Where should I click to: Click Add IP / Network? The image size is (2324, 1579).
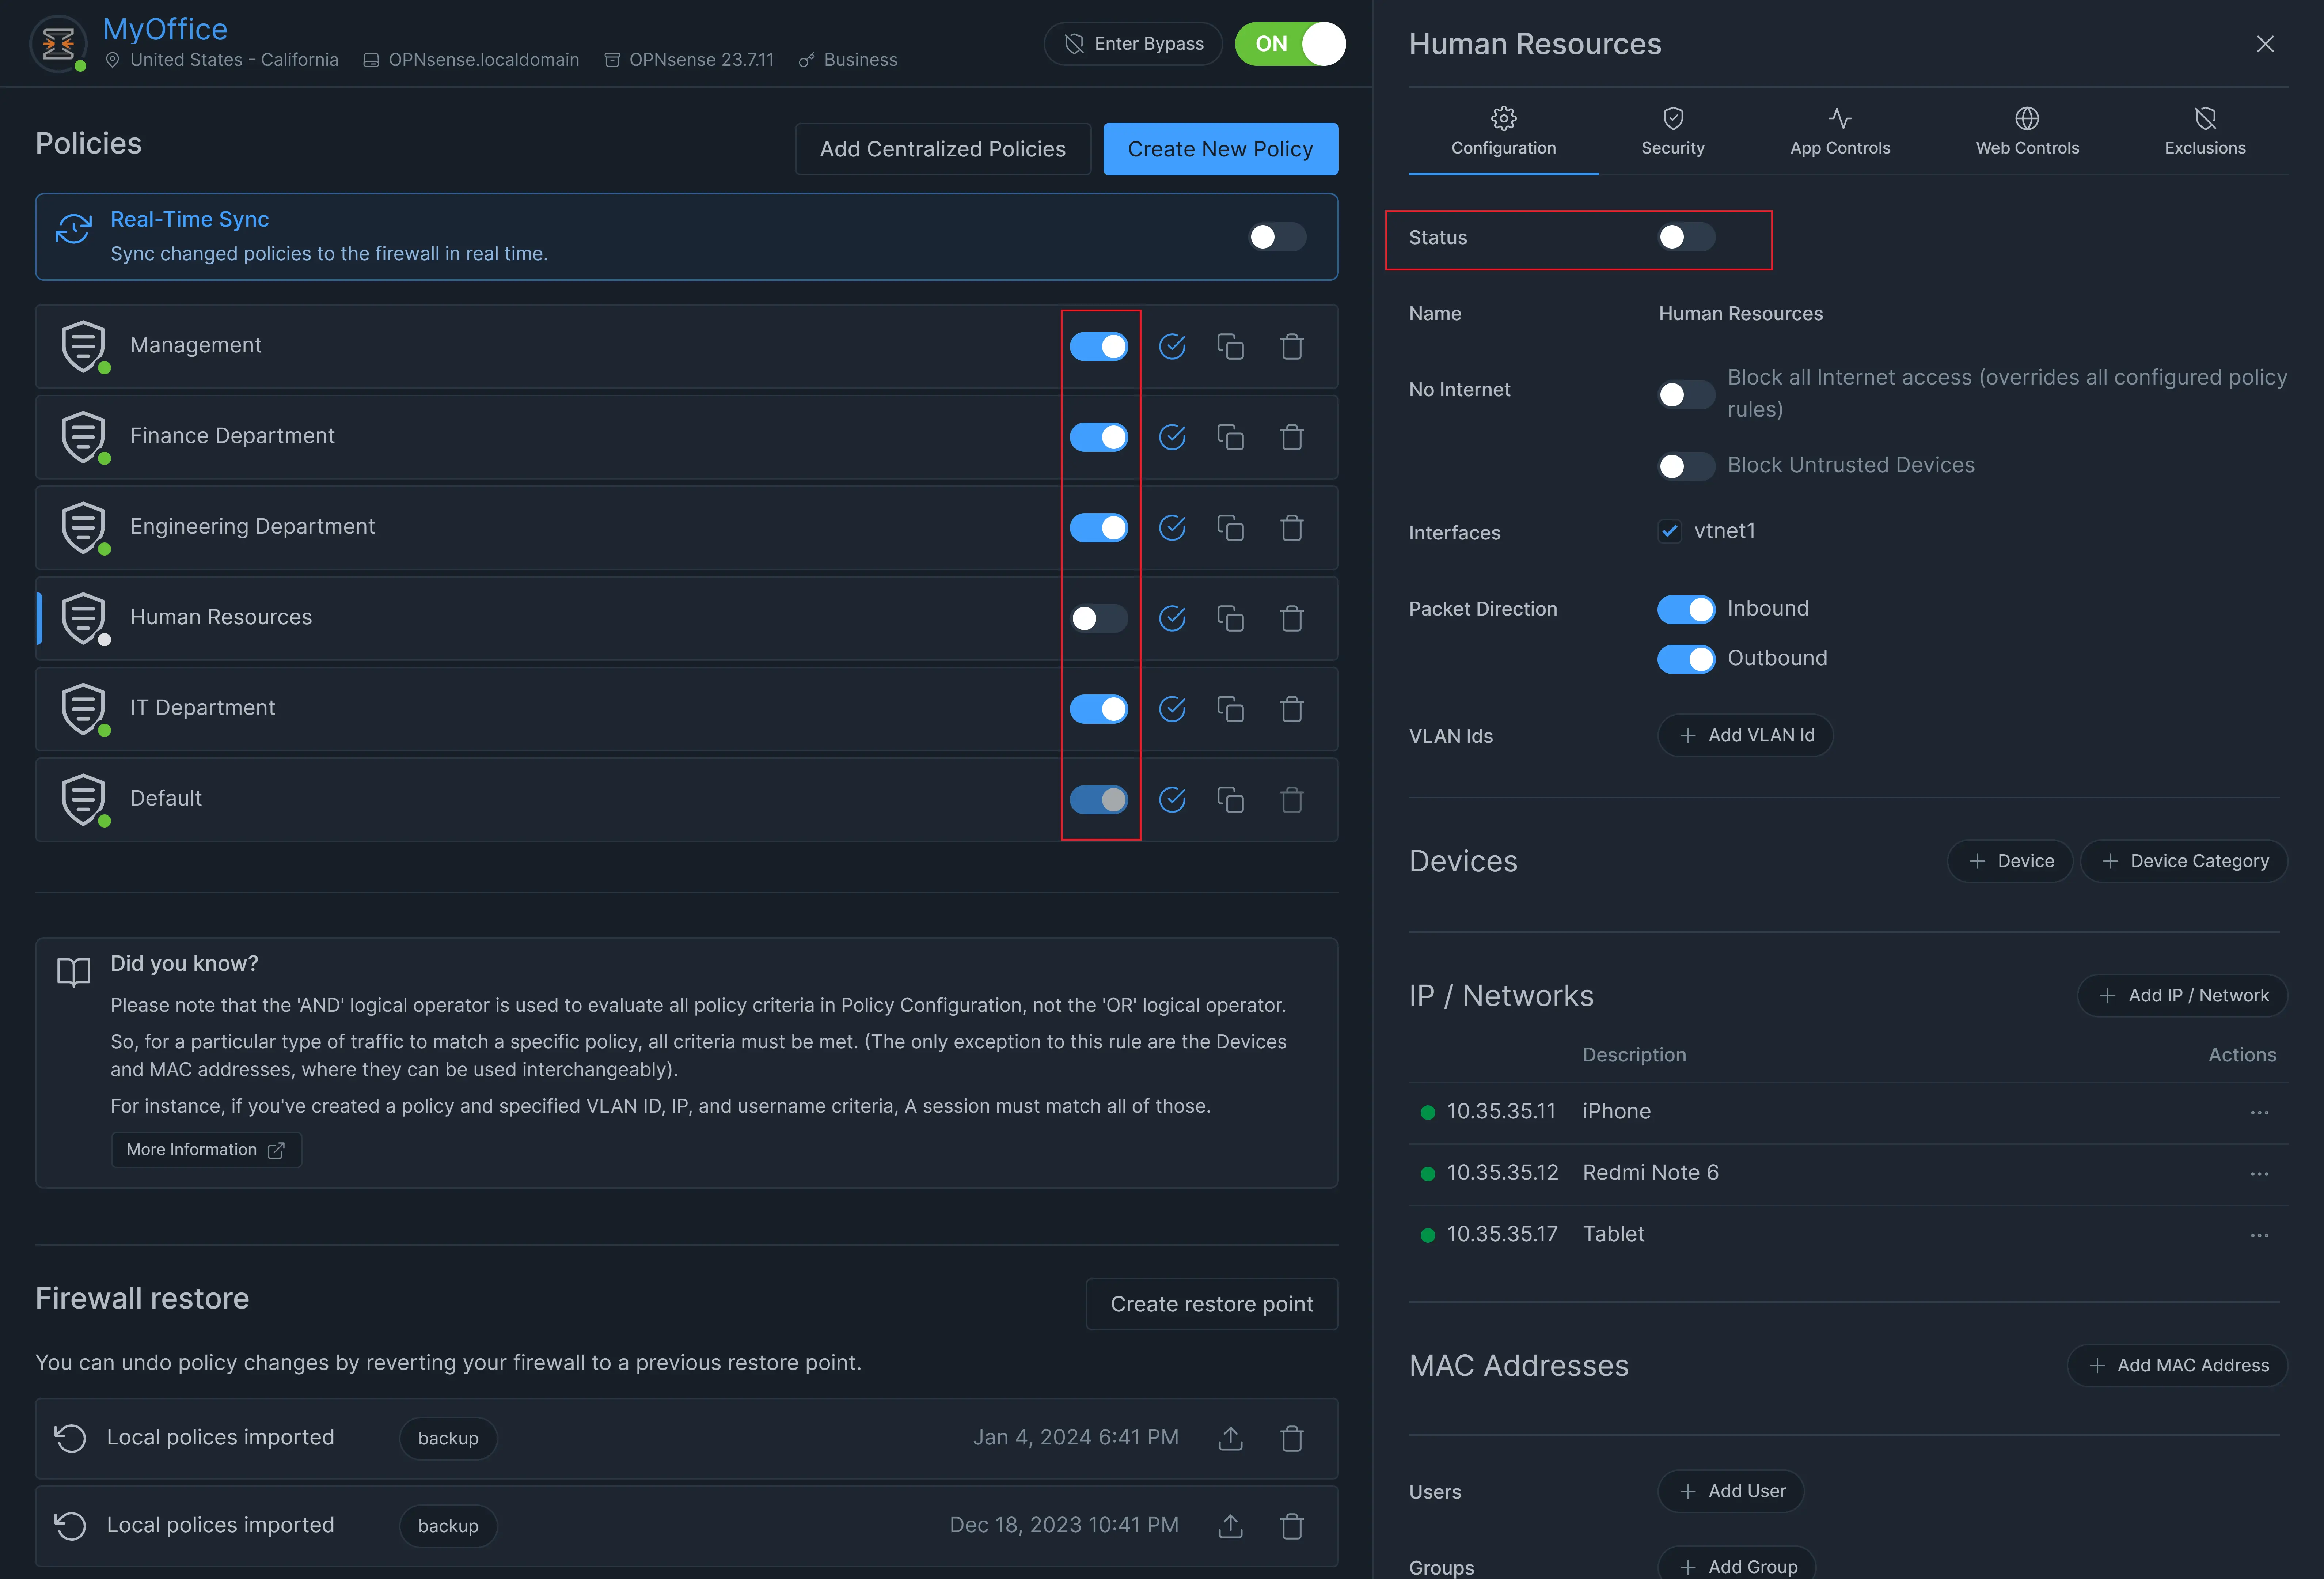[x=2182, y=996]
